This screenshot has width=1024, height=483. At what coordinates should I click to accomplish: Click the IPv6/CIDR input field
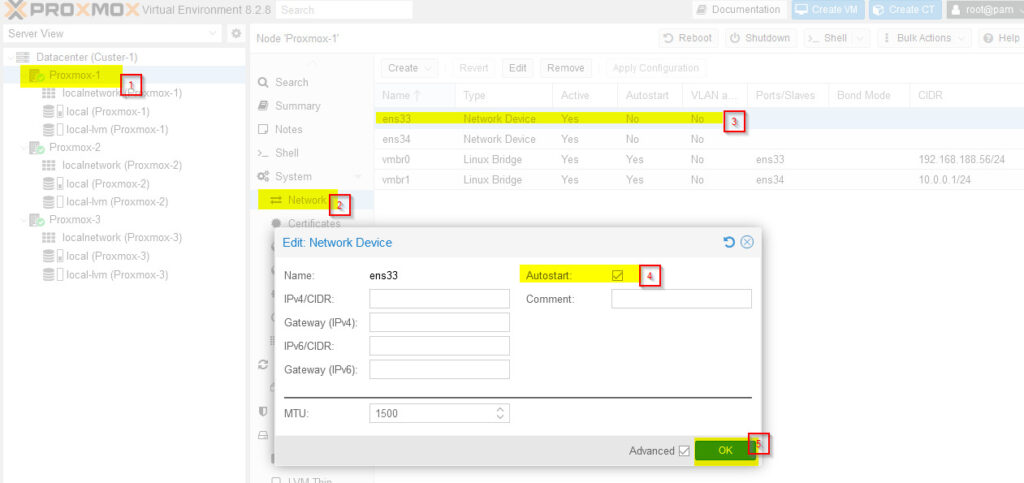coord(440,346)
